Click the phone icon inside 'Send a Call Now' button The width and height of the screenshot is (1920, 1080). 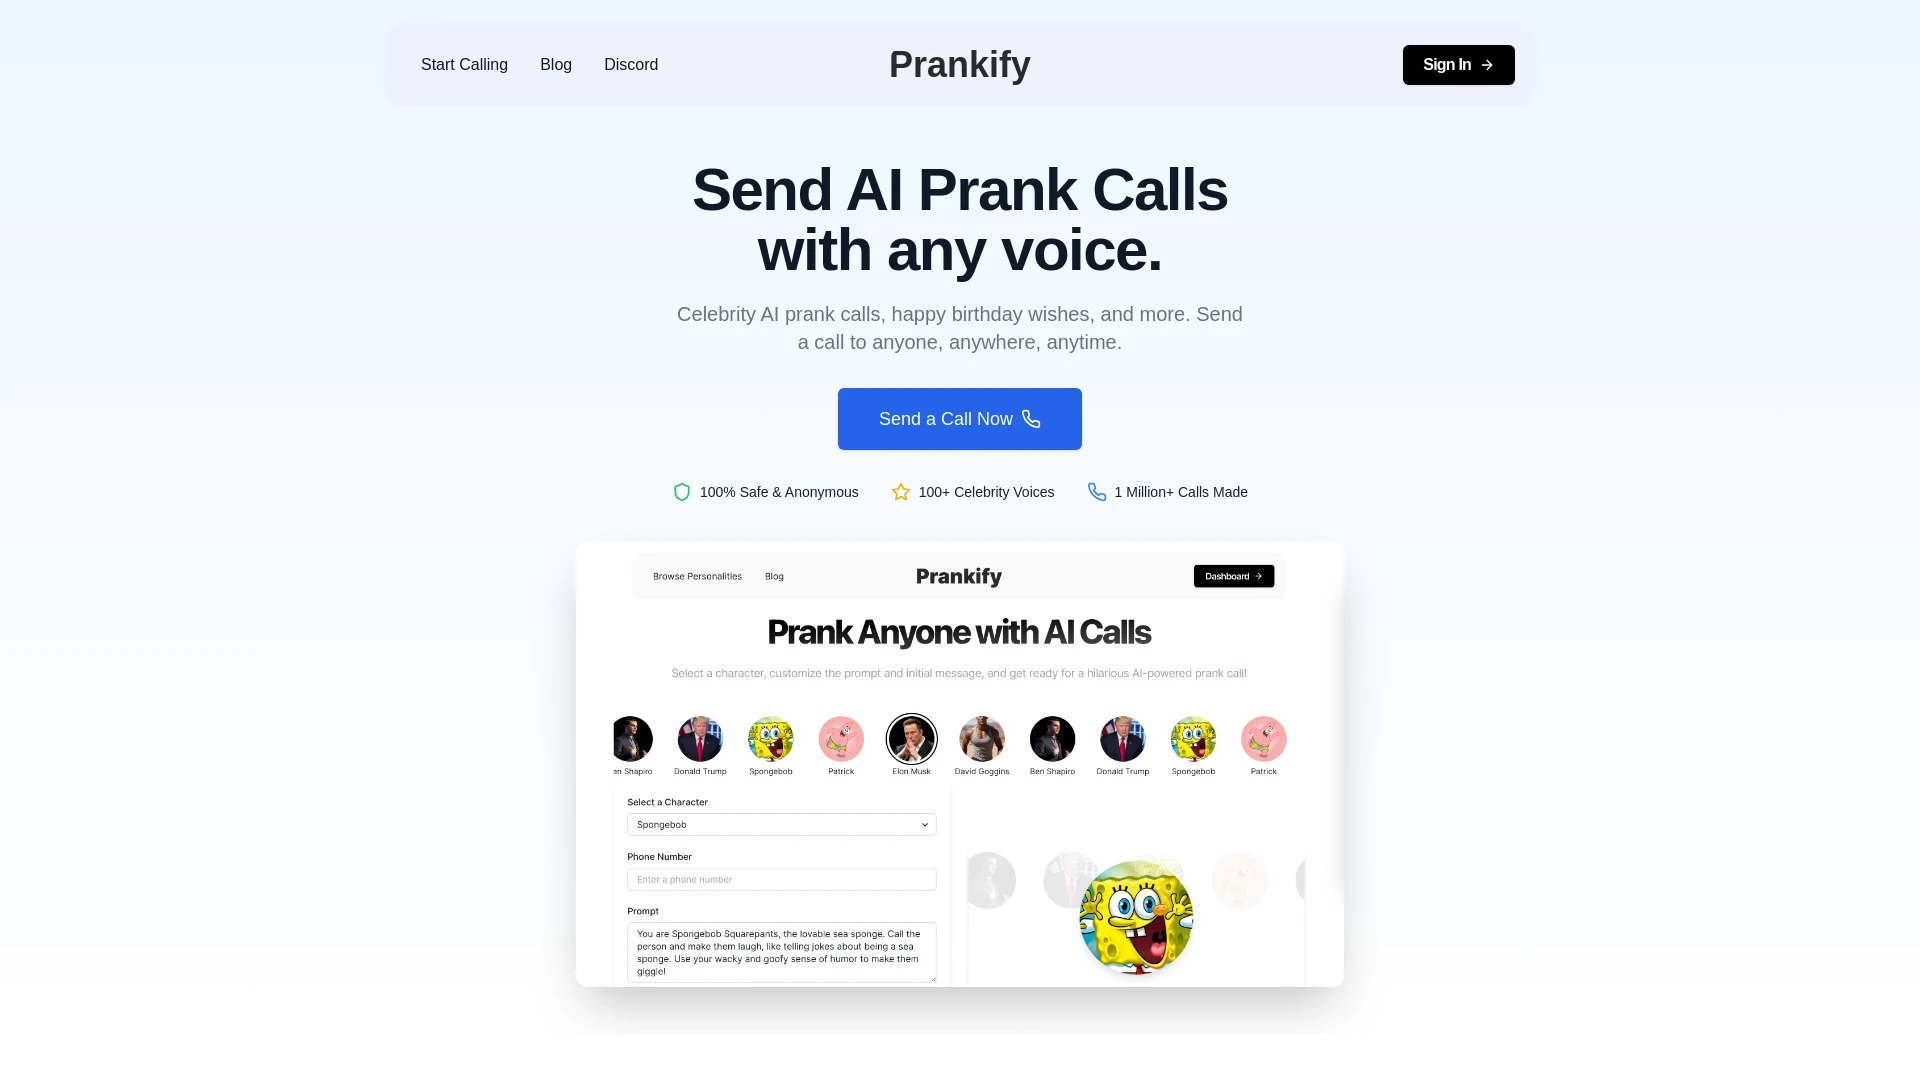pyautogui.click(x=1031, y=419)
